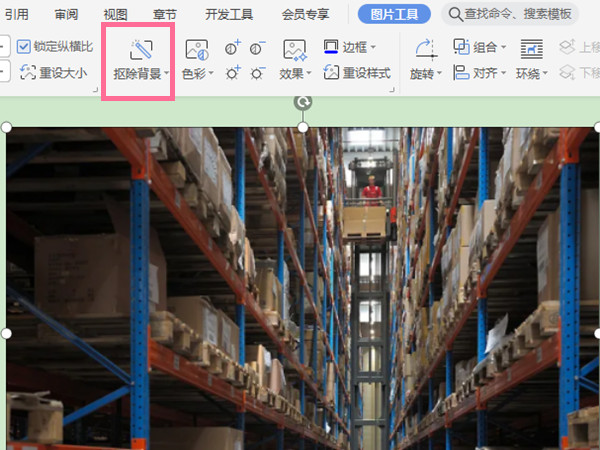Image resolution: width=600 pixels, height=450 pixels.
Task: Expand the 对齐 dropdown arrow
Action: coord(503,73)
